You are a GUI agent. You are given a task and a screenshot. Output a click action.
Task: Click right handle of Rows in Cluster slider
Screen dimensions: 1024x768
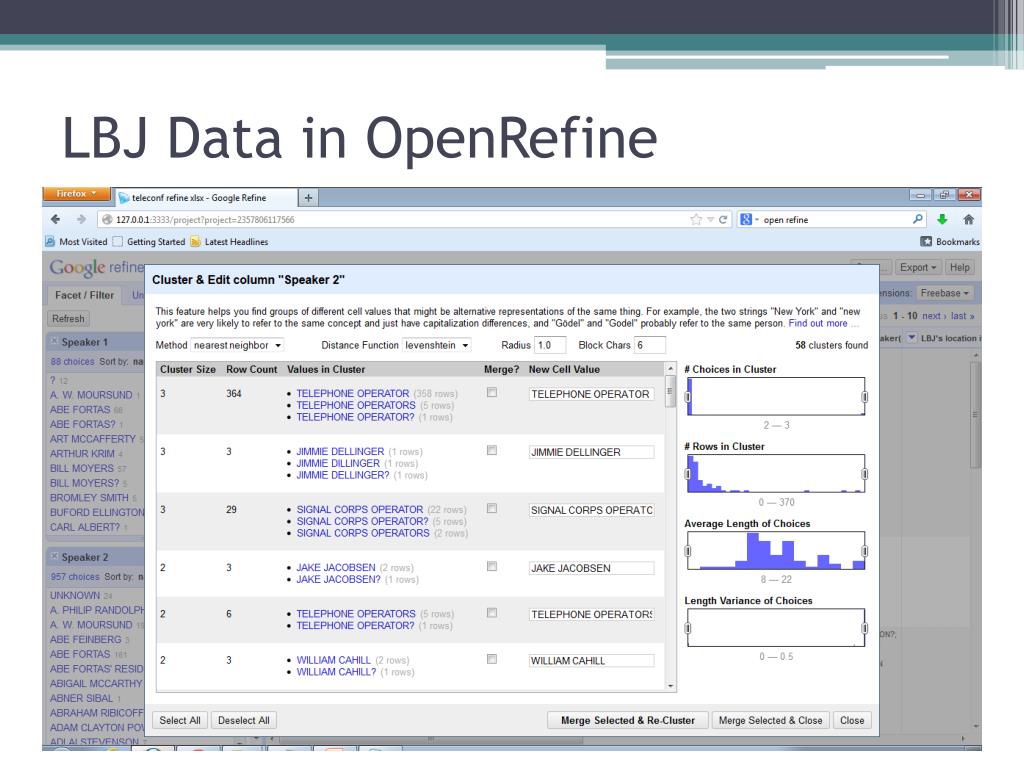(864, 473)
